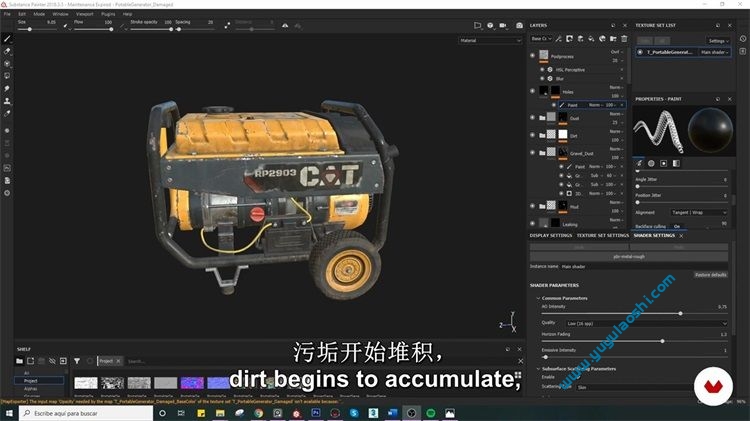
Task: Open the Material viewport mode dropdown
Action: (490, 41)
